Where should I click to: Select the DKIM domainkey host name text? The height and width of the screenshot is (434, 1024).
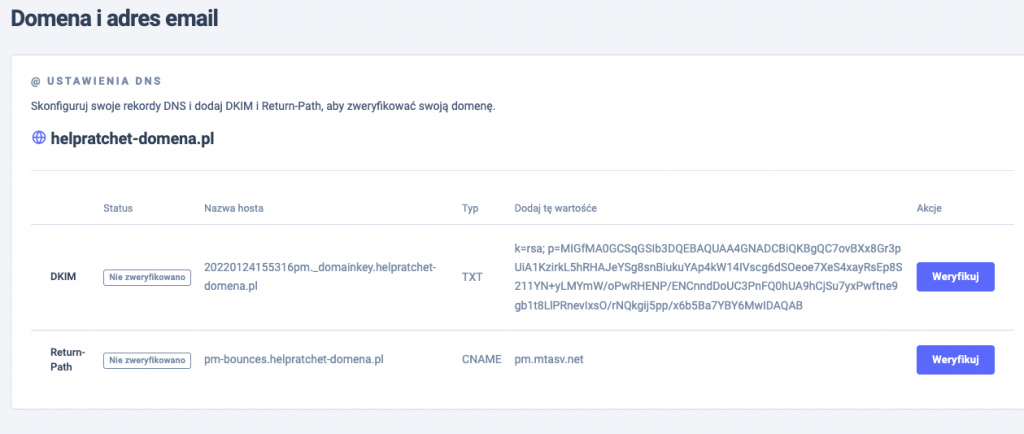click(x=319, y=276)
